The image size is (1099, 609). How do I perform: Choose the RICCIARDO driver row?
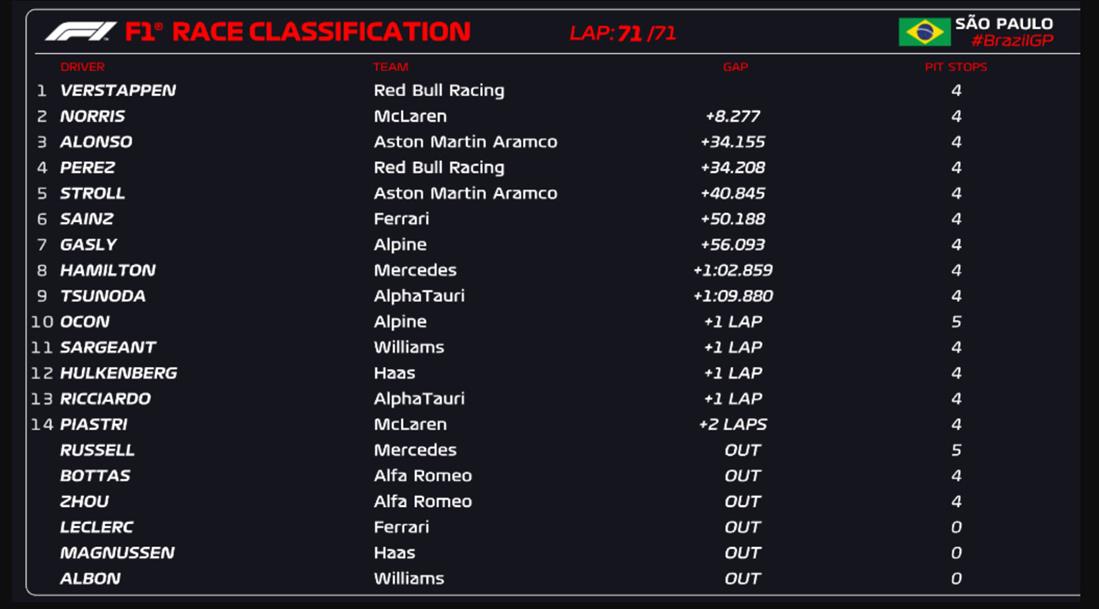pos(105,398)
